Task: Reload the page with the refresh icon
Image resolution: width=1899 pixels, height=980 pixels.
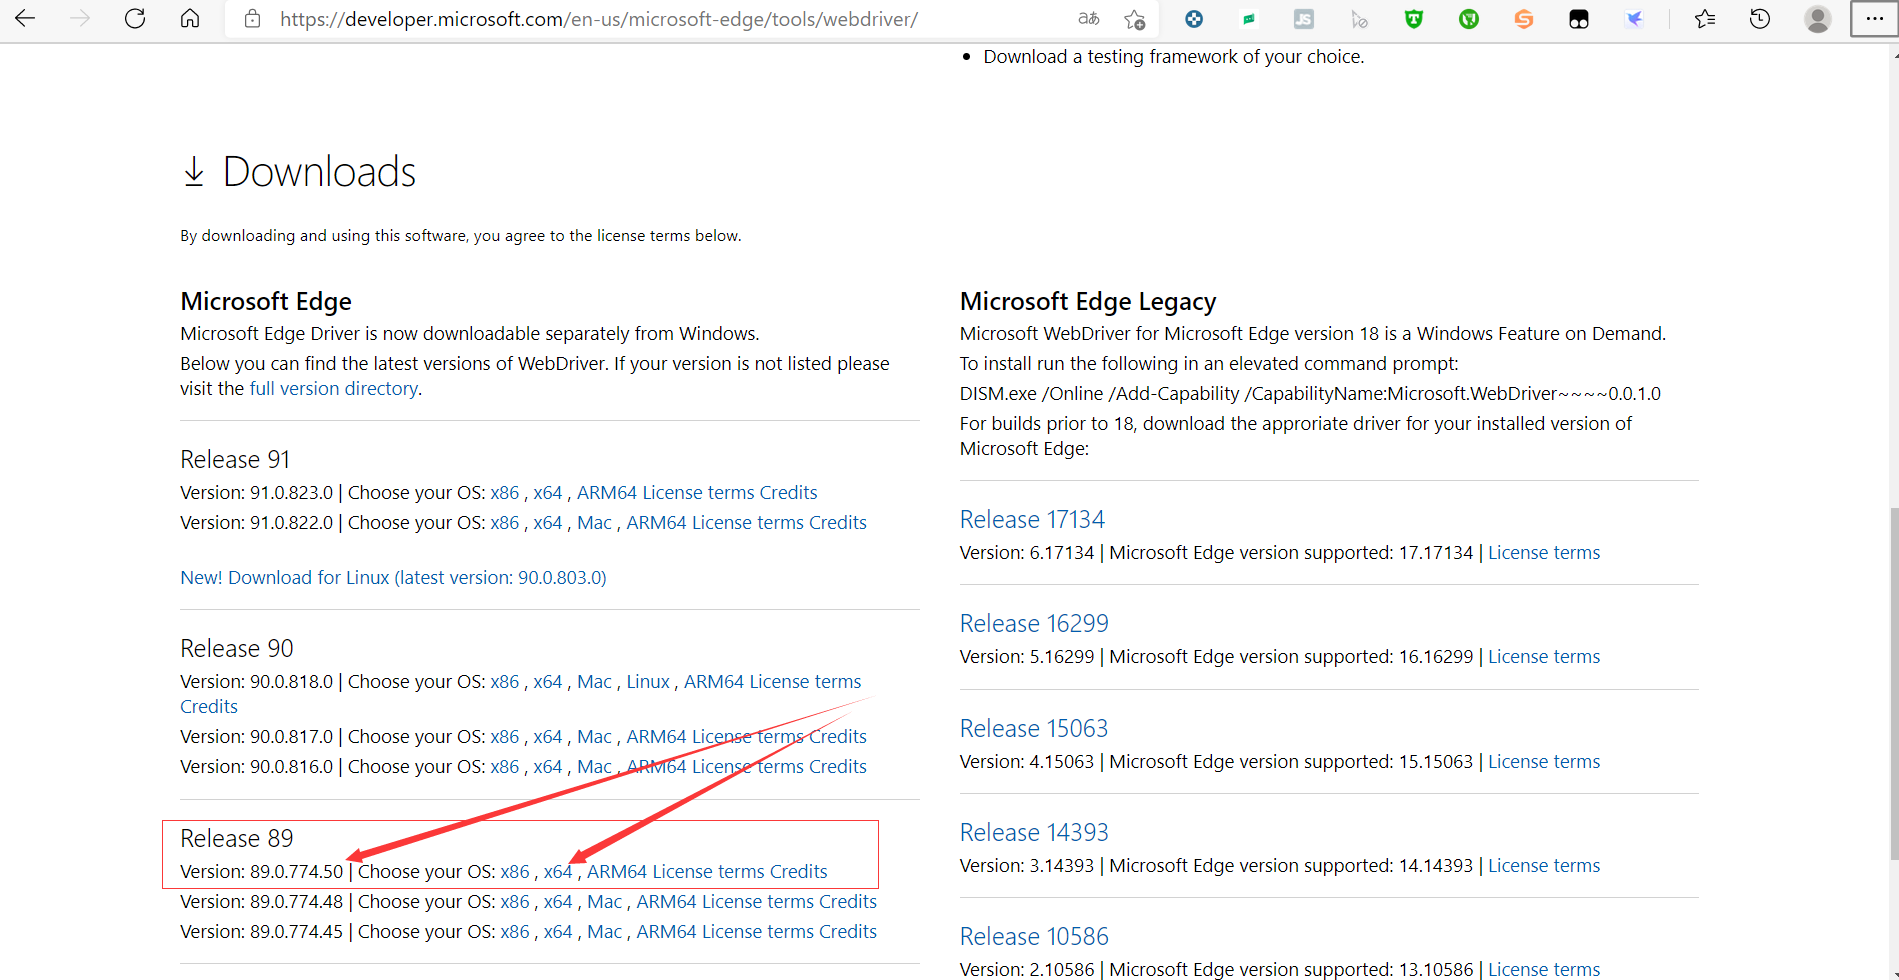Action: 135,19
